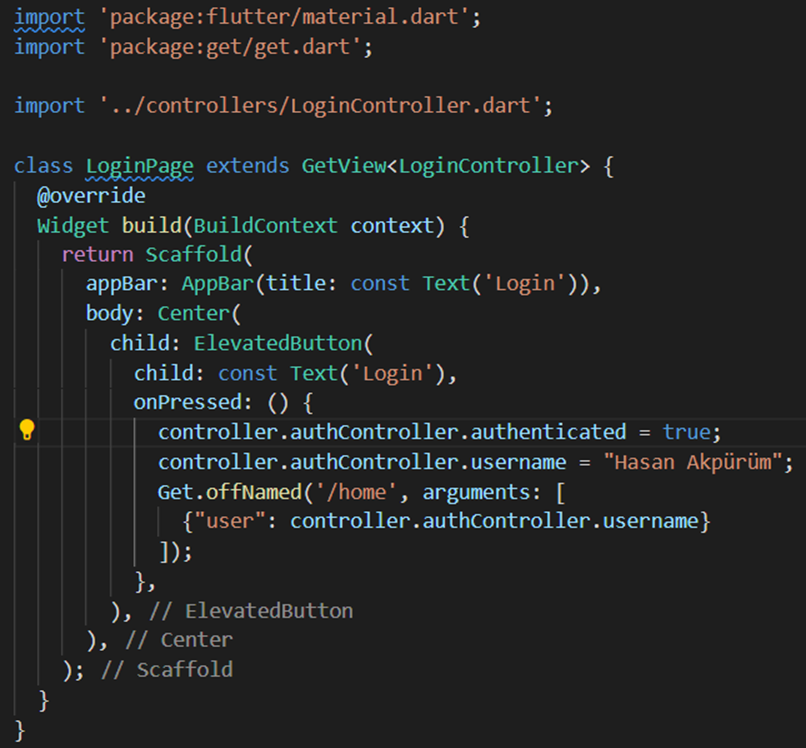Click the 'arguments' named parameter
The height and width of the screenshot is (748, 806).
click(477, 492)
